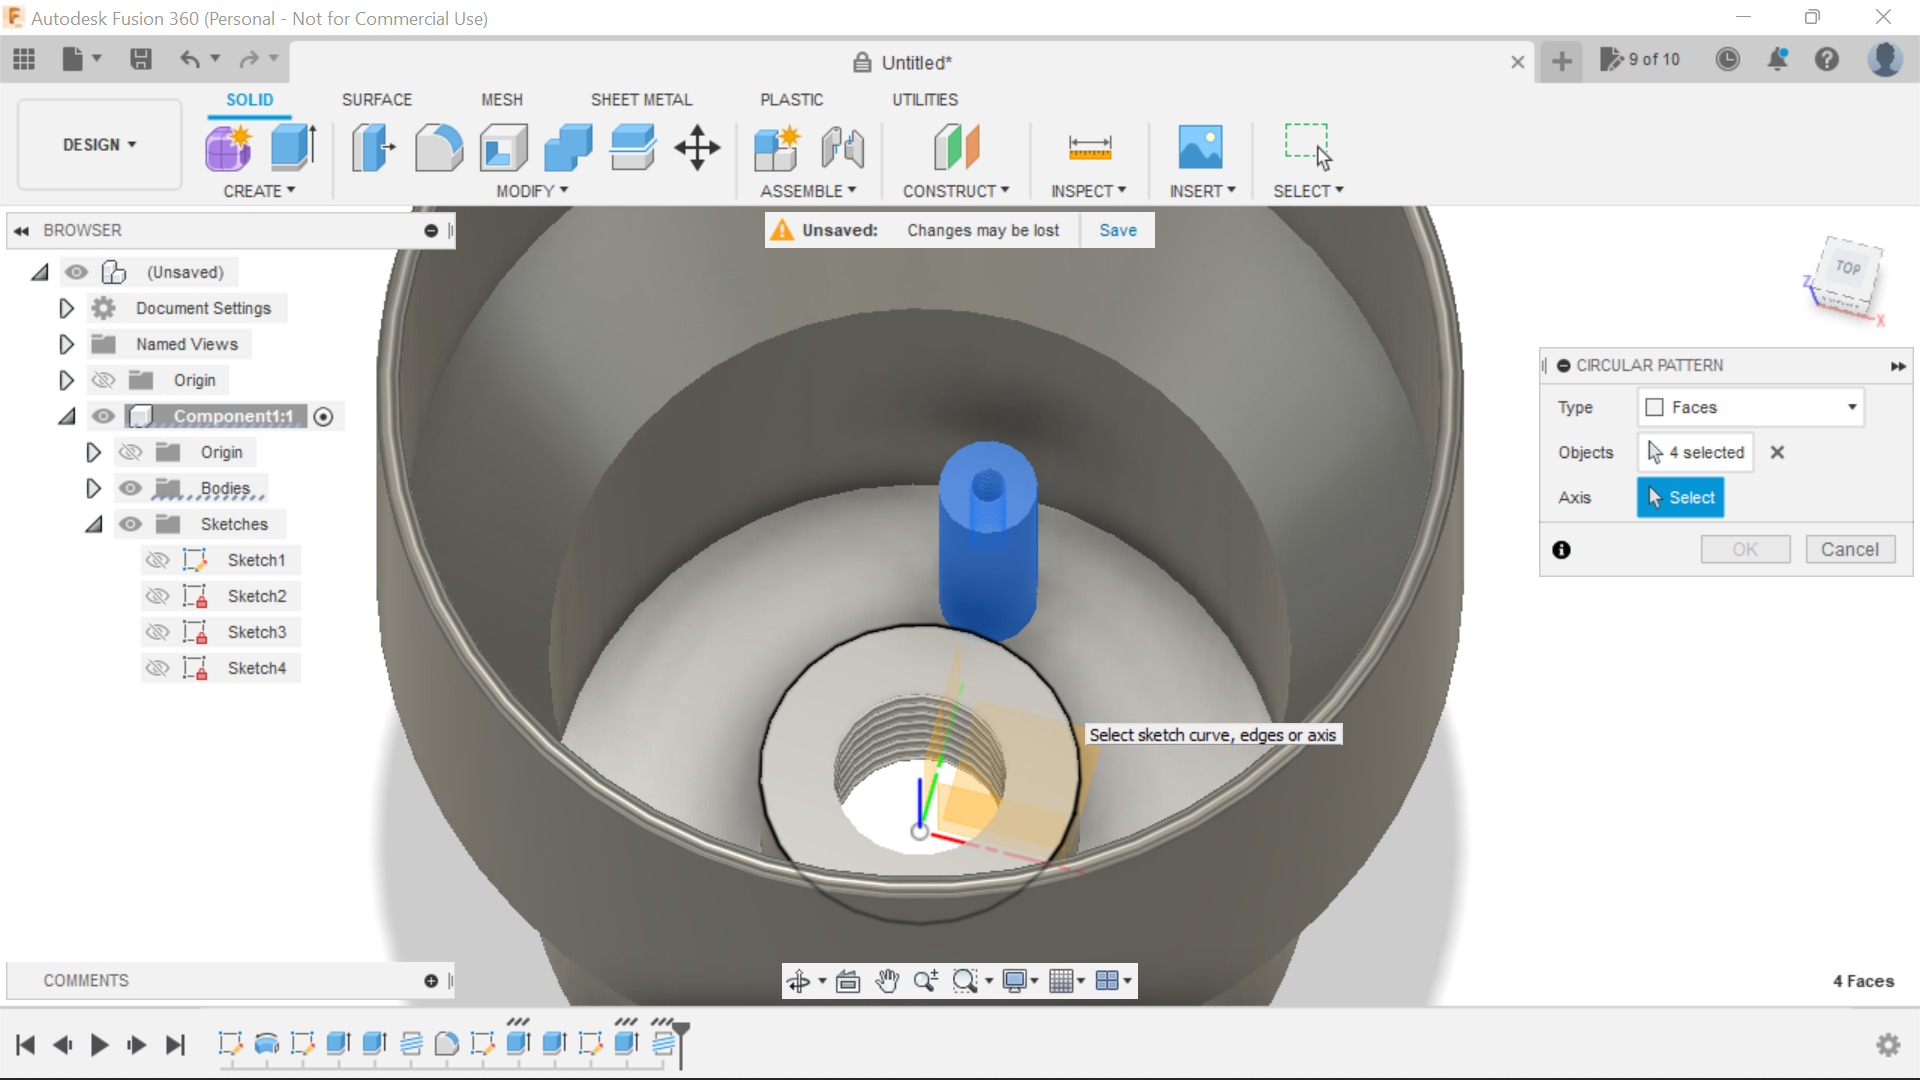Screen dimensions: 1920x1080
Task: Click the Look At tool
Action: (848, 981)
